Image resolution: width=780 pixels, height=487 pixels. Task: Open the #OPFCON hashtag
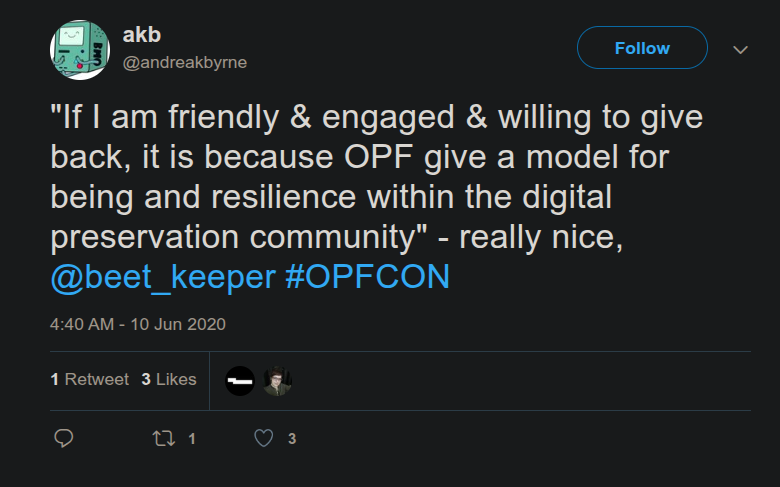coord(367,277)
